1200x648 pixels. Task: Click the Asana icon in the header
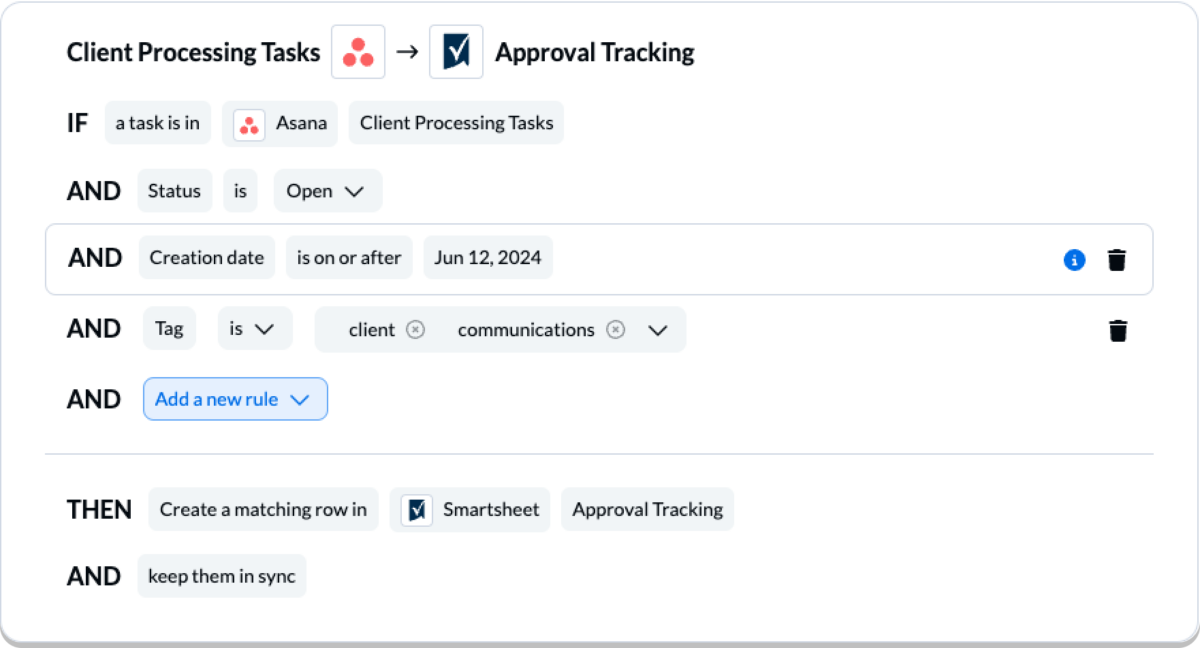[x=357, y=51]
